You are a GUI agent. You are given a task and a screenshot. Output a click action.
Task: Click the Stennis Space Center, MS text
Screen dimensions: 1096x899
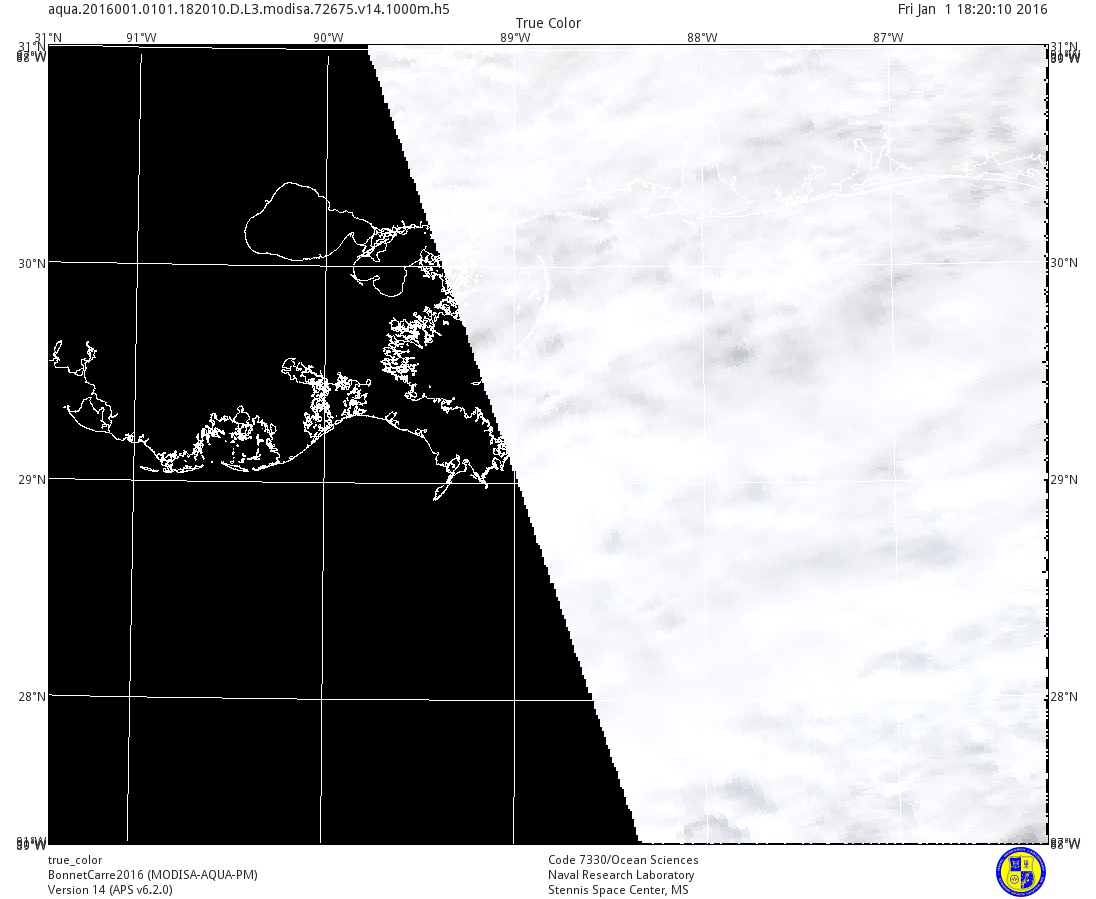pos(618,890)
